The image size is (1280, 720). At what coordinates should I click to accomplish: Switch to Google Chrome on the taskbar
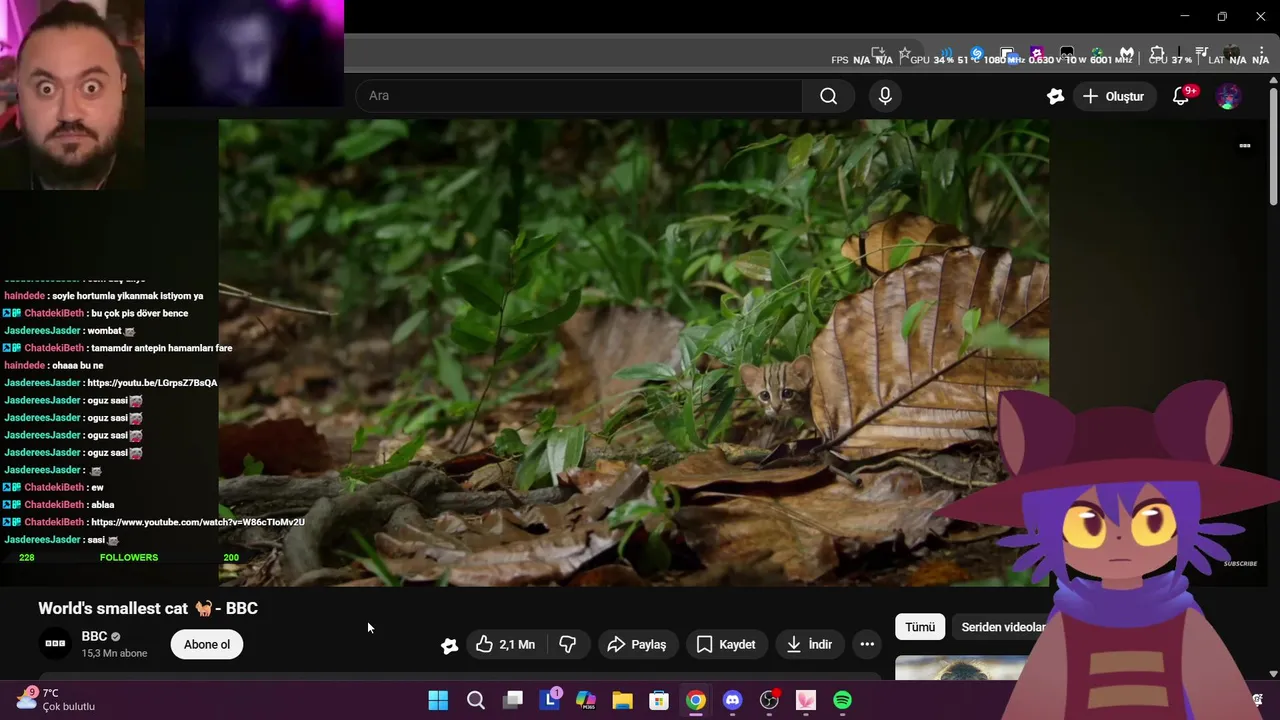[696, 700]
